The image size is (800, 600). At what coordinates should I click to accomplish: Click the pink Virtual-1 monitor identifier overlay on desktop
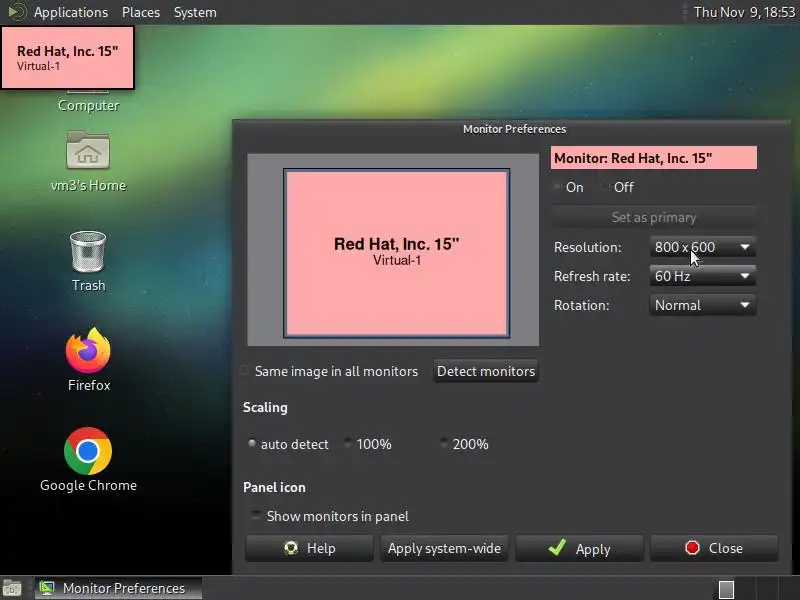click(x=68, y=58)
